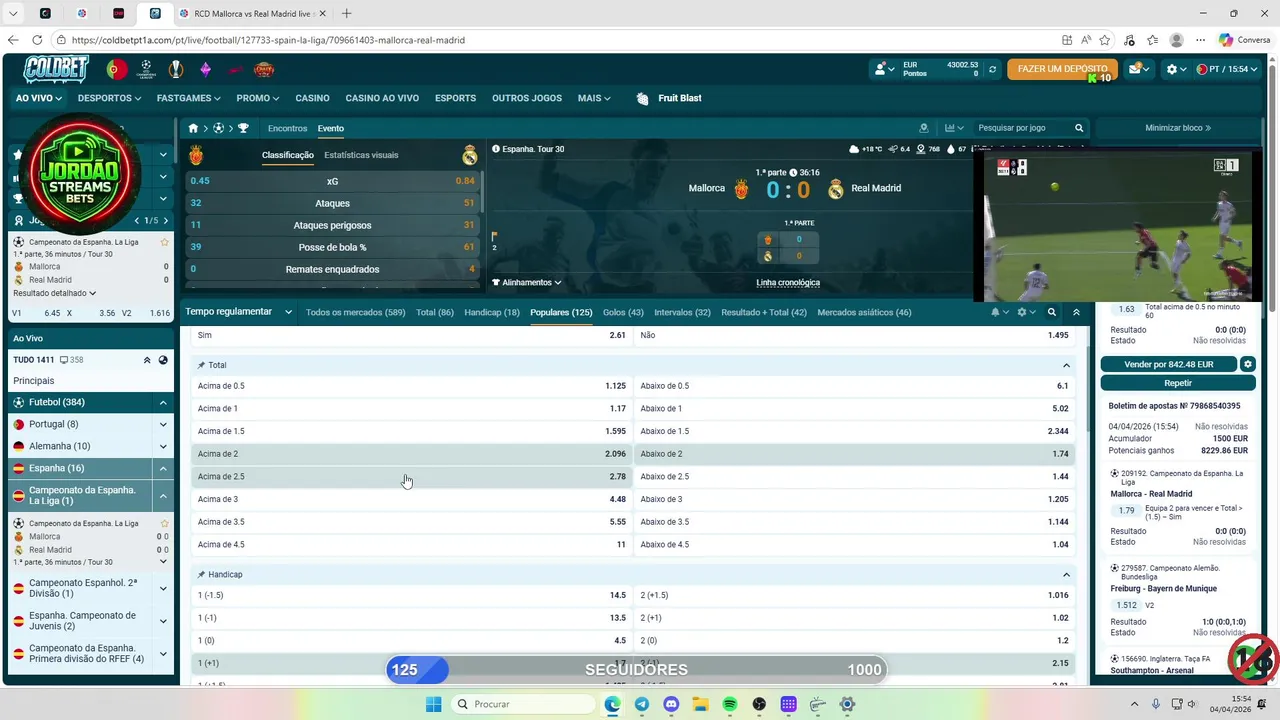Click the live match video stream
The width and height of the screenshot is (1280, 720).
pyautogui.click(x=1118, y=226)
